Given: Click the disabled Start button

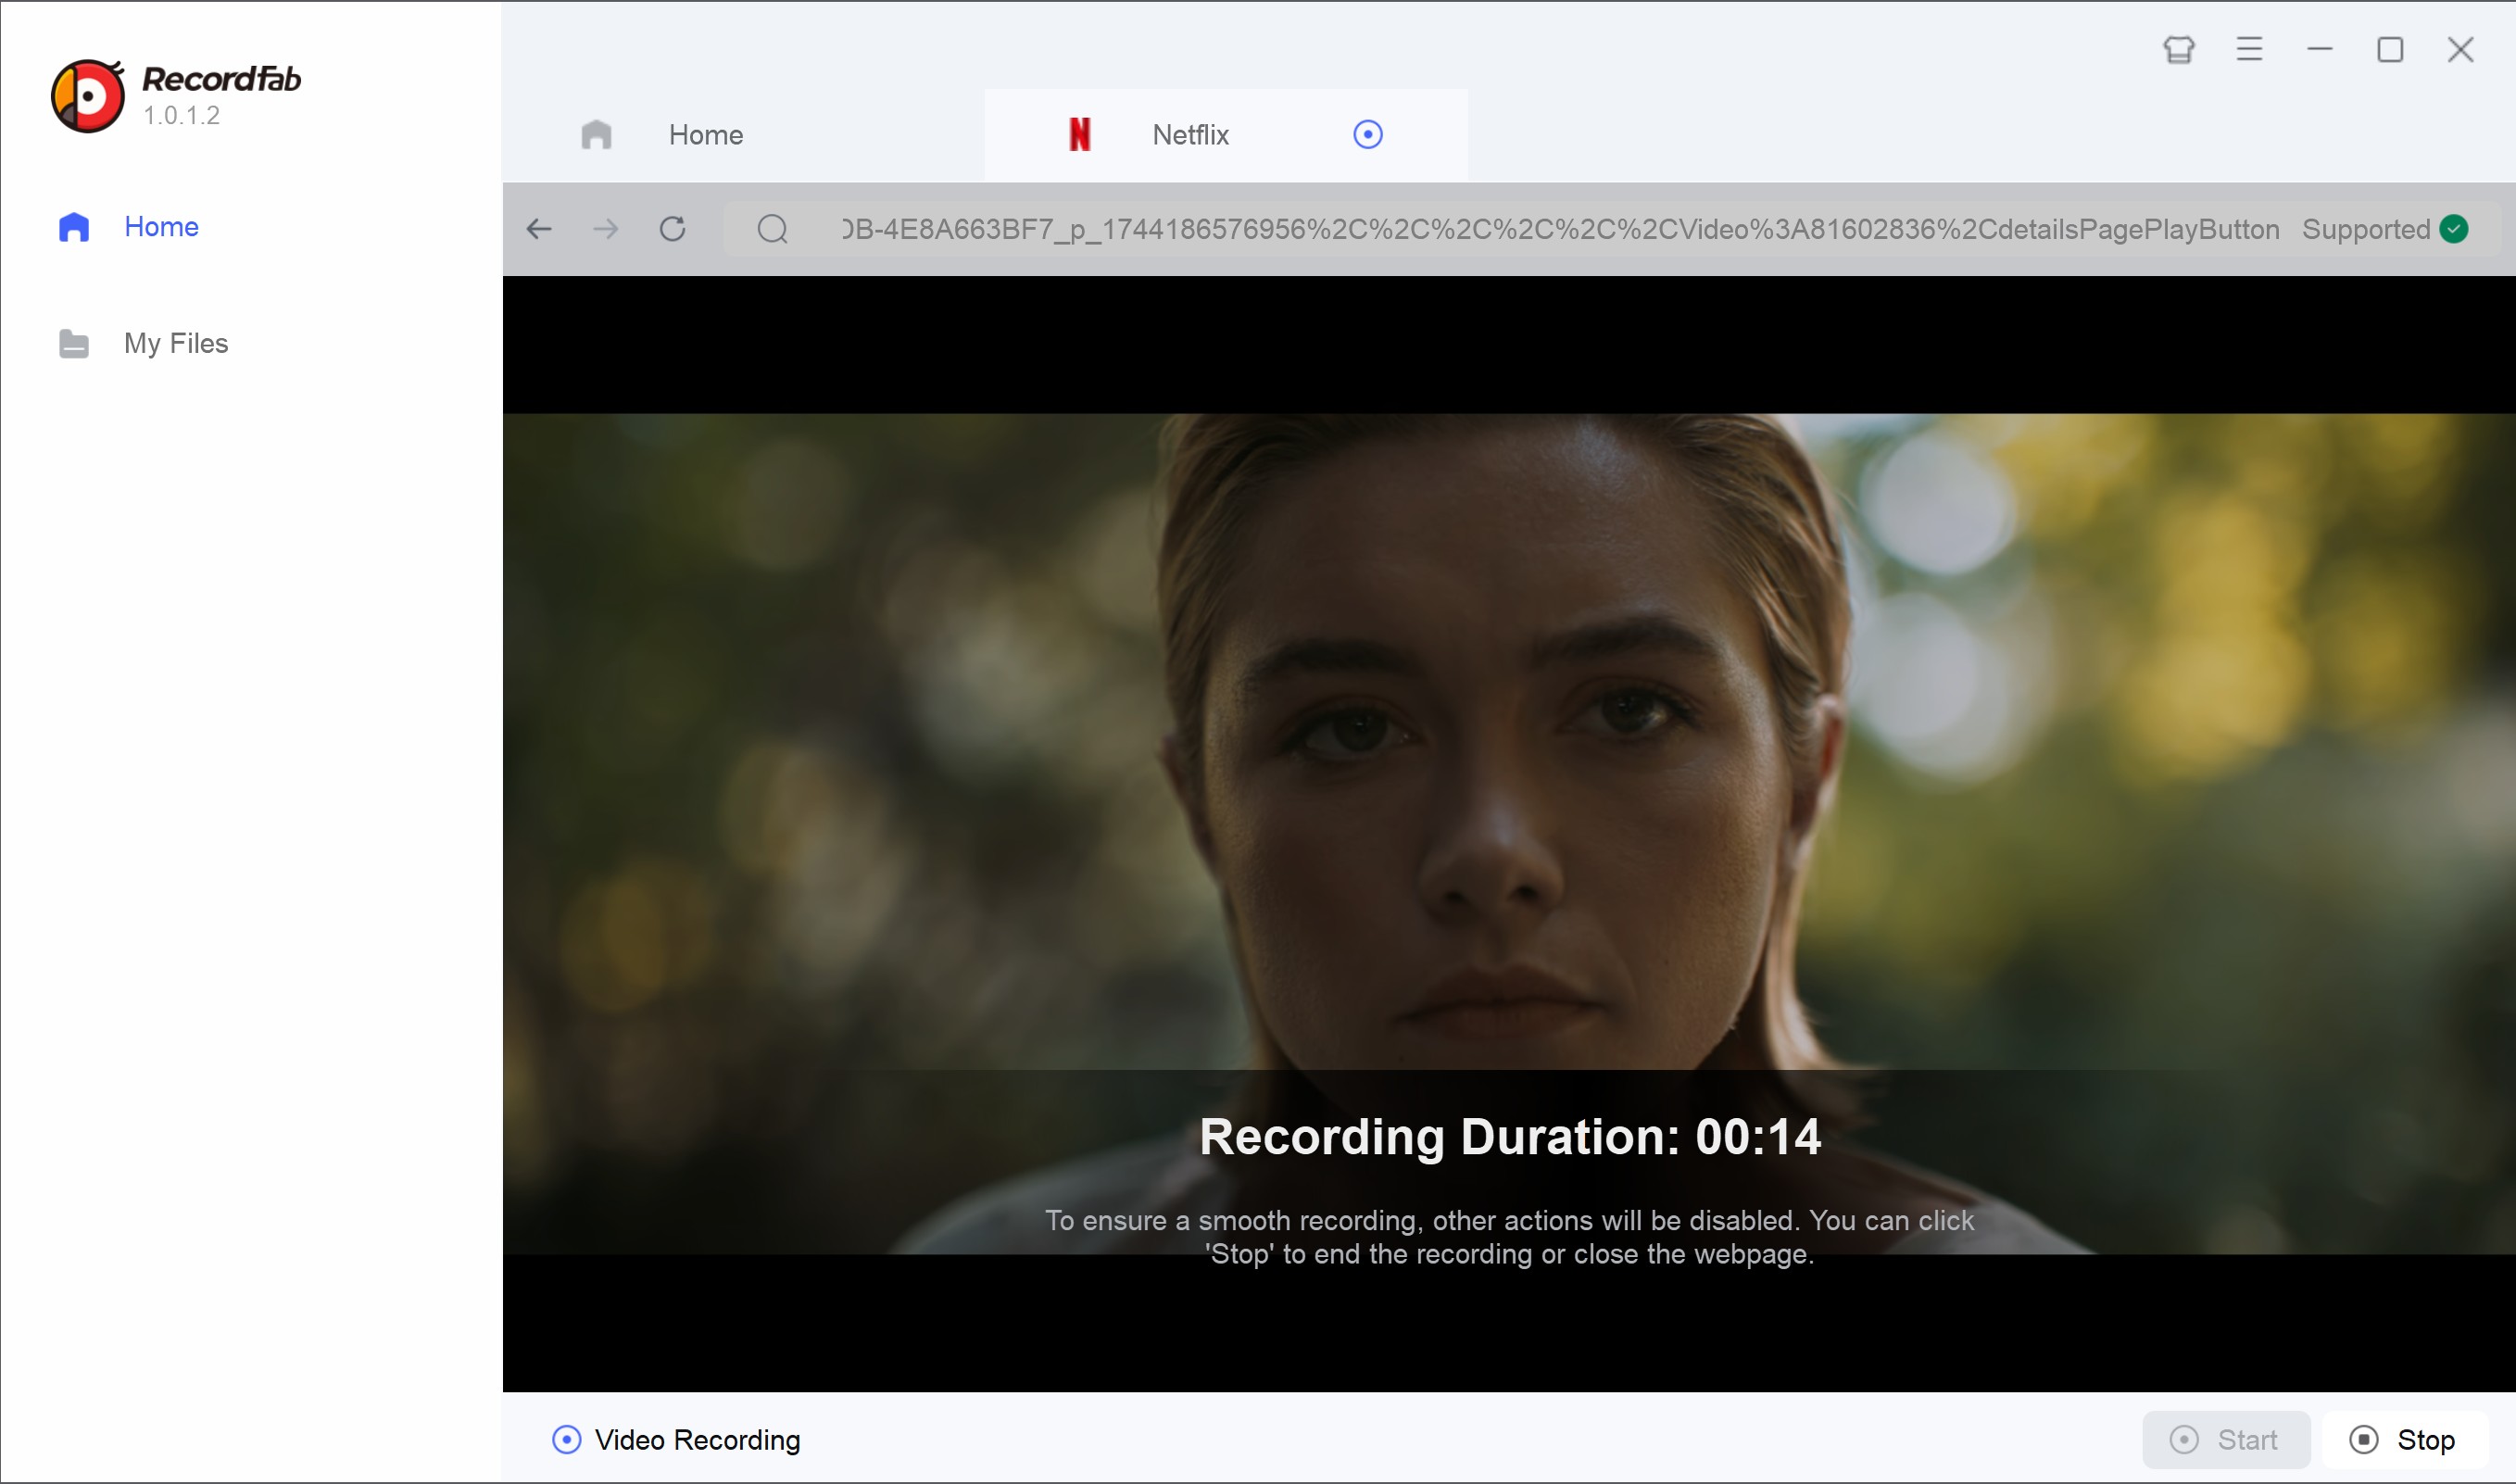Looking at the screenshot, I should click(2226, 1440).
